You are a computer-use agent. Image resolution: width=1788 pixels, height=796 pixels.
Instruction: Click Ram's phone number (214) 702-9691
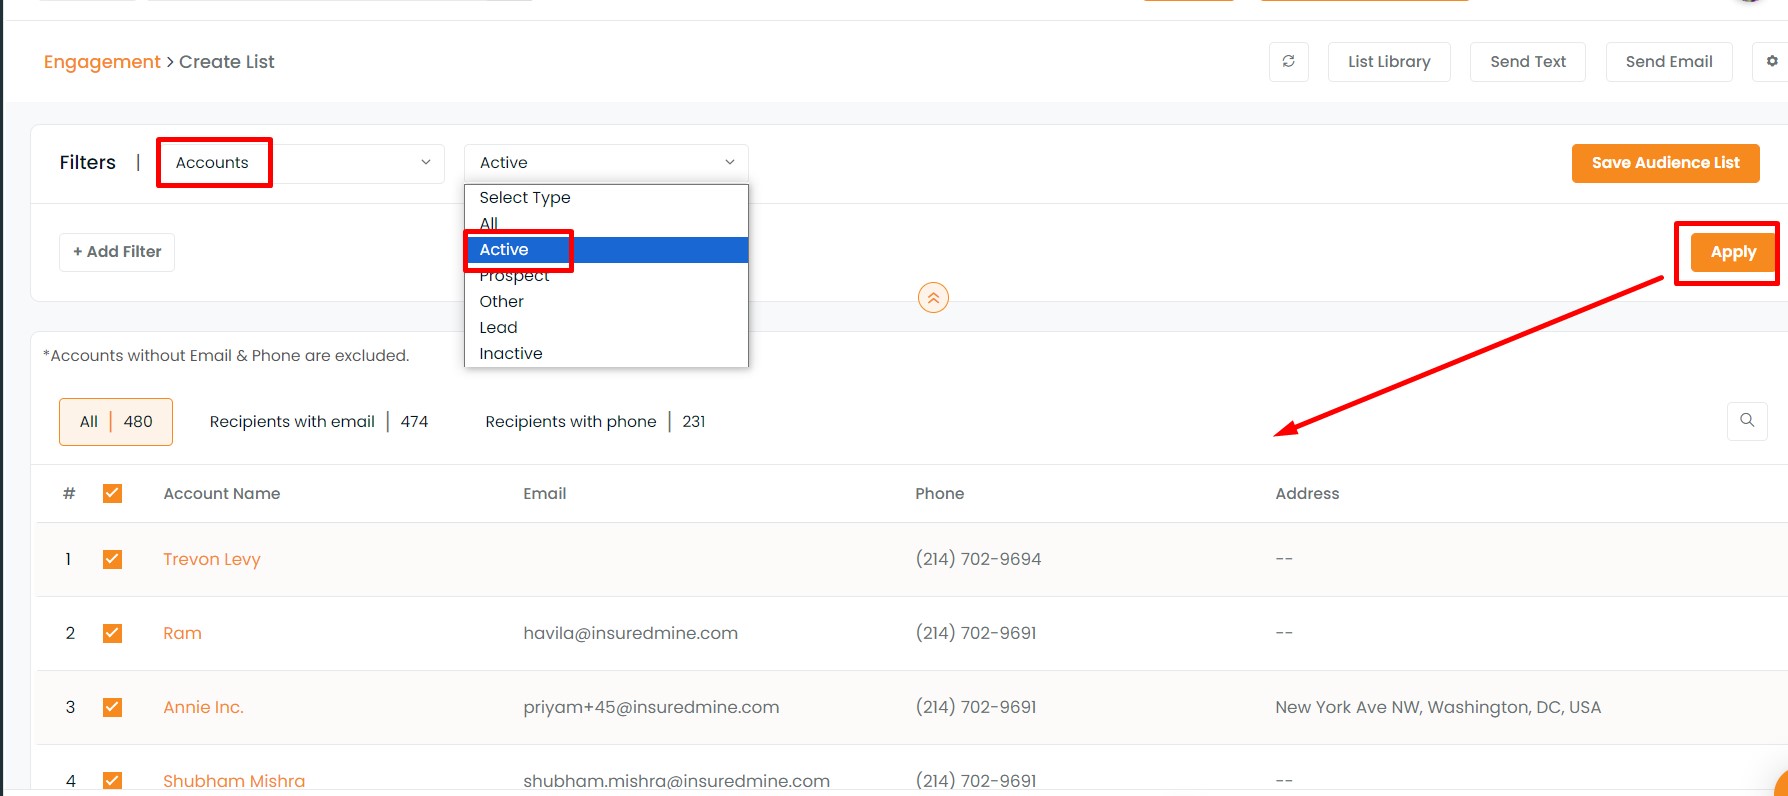(x=976, y=633)
